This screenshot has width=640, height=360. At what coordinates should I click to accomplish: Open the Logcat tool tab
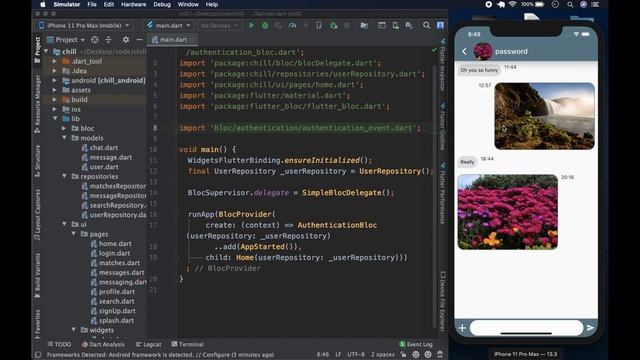pyautogui.click(x=149, y=344)
